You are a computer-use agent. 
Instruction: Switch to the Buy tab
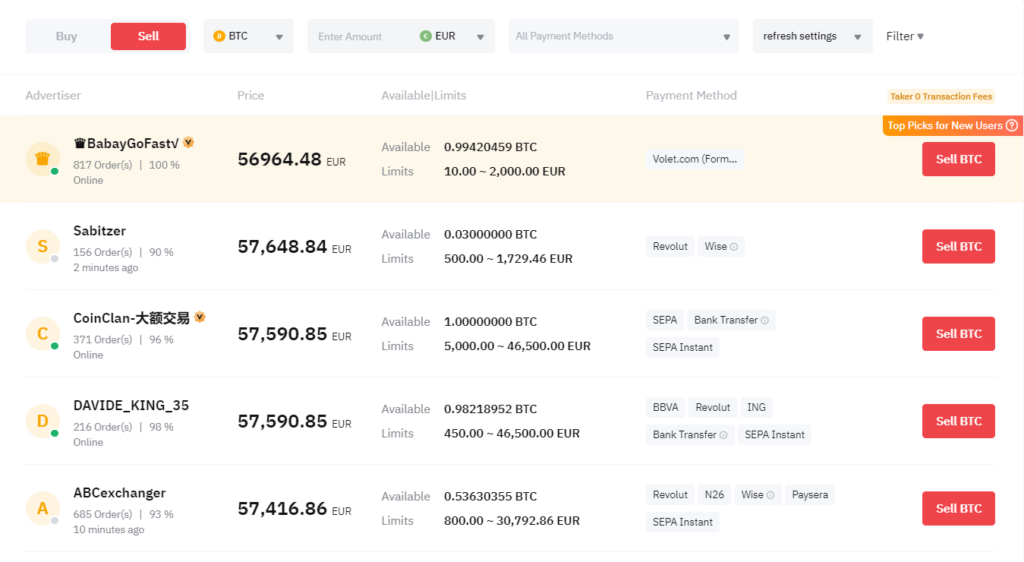66,37
